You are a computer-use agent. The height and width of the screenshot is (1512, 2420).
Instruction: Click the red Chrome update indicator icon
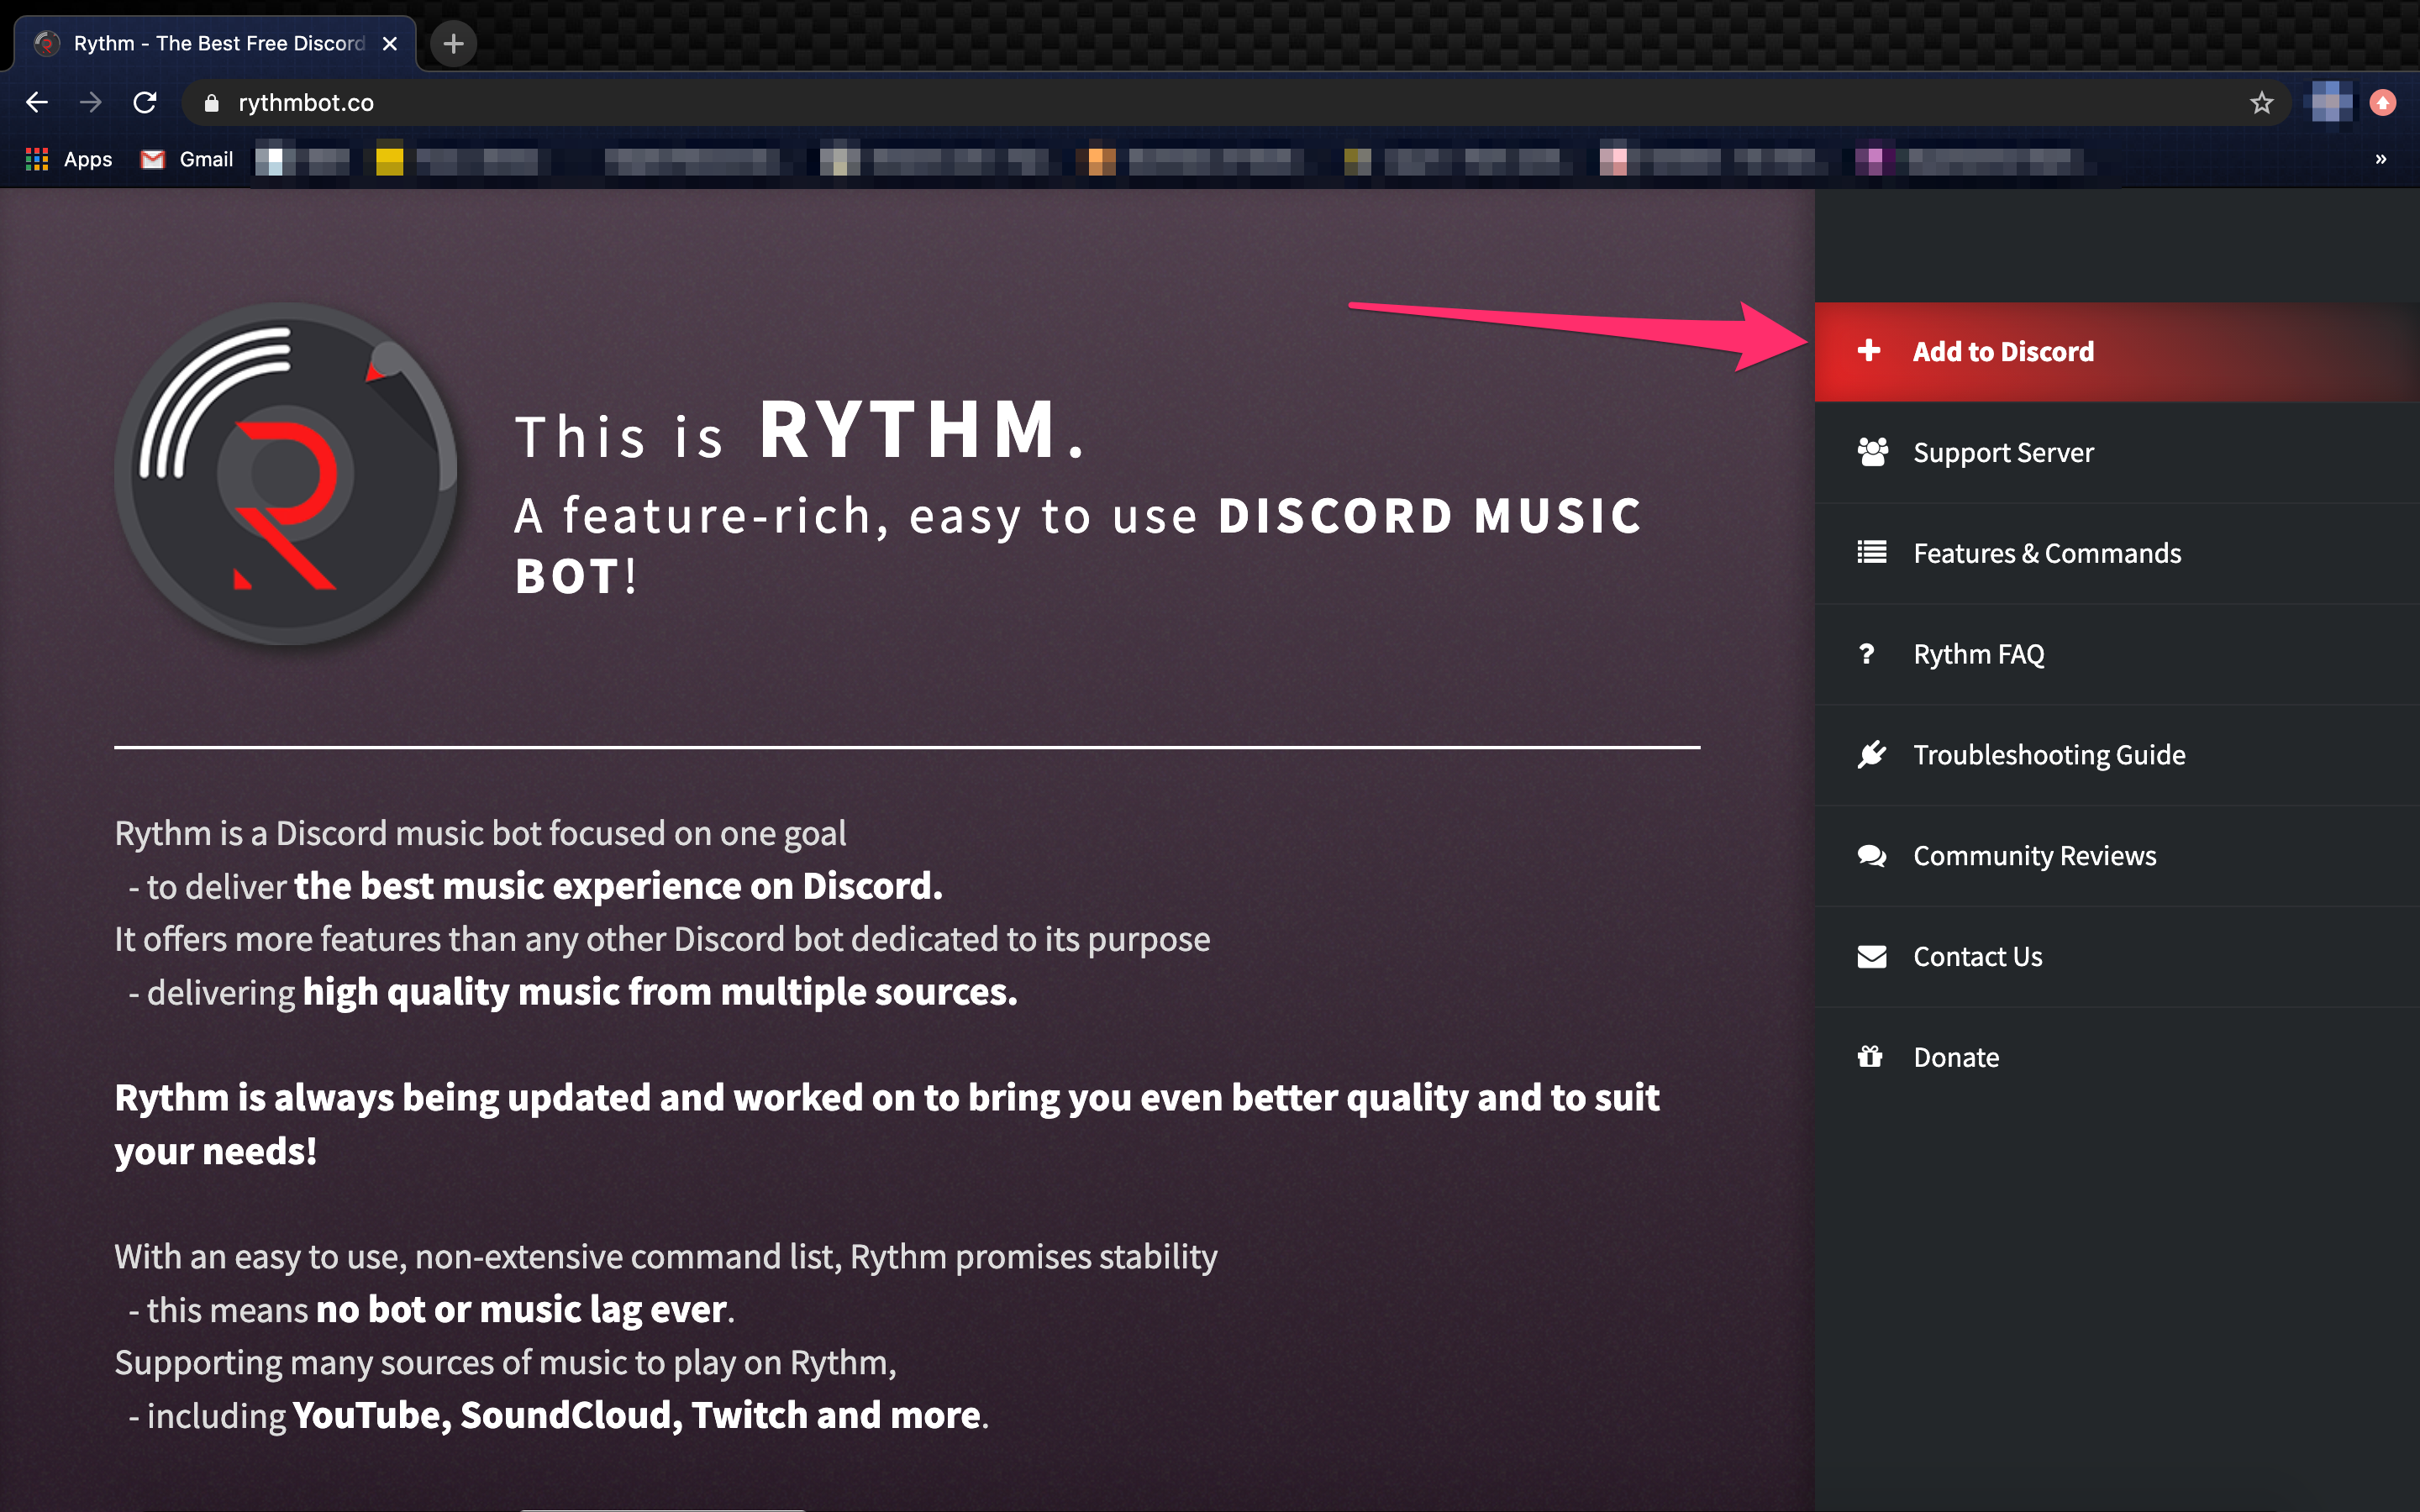(x=2383, y=102)
